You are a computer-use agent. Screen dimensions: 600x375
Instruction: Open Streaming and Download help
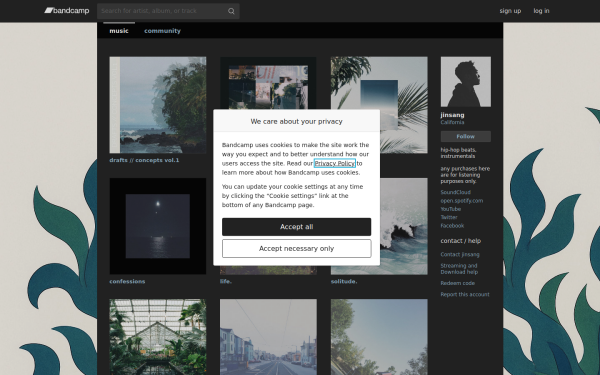pyautogui.click(x=459, y=269)
